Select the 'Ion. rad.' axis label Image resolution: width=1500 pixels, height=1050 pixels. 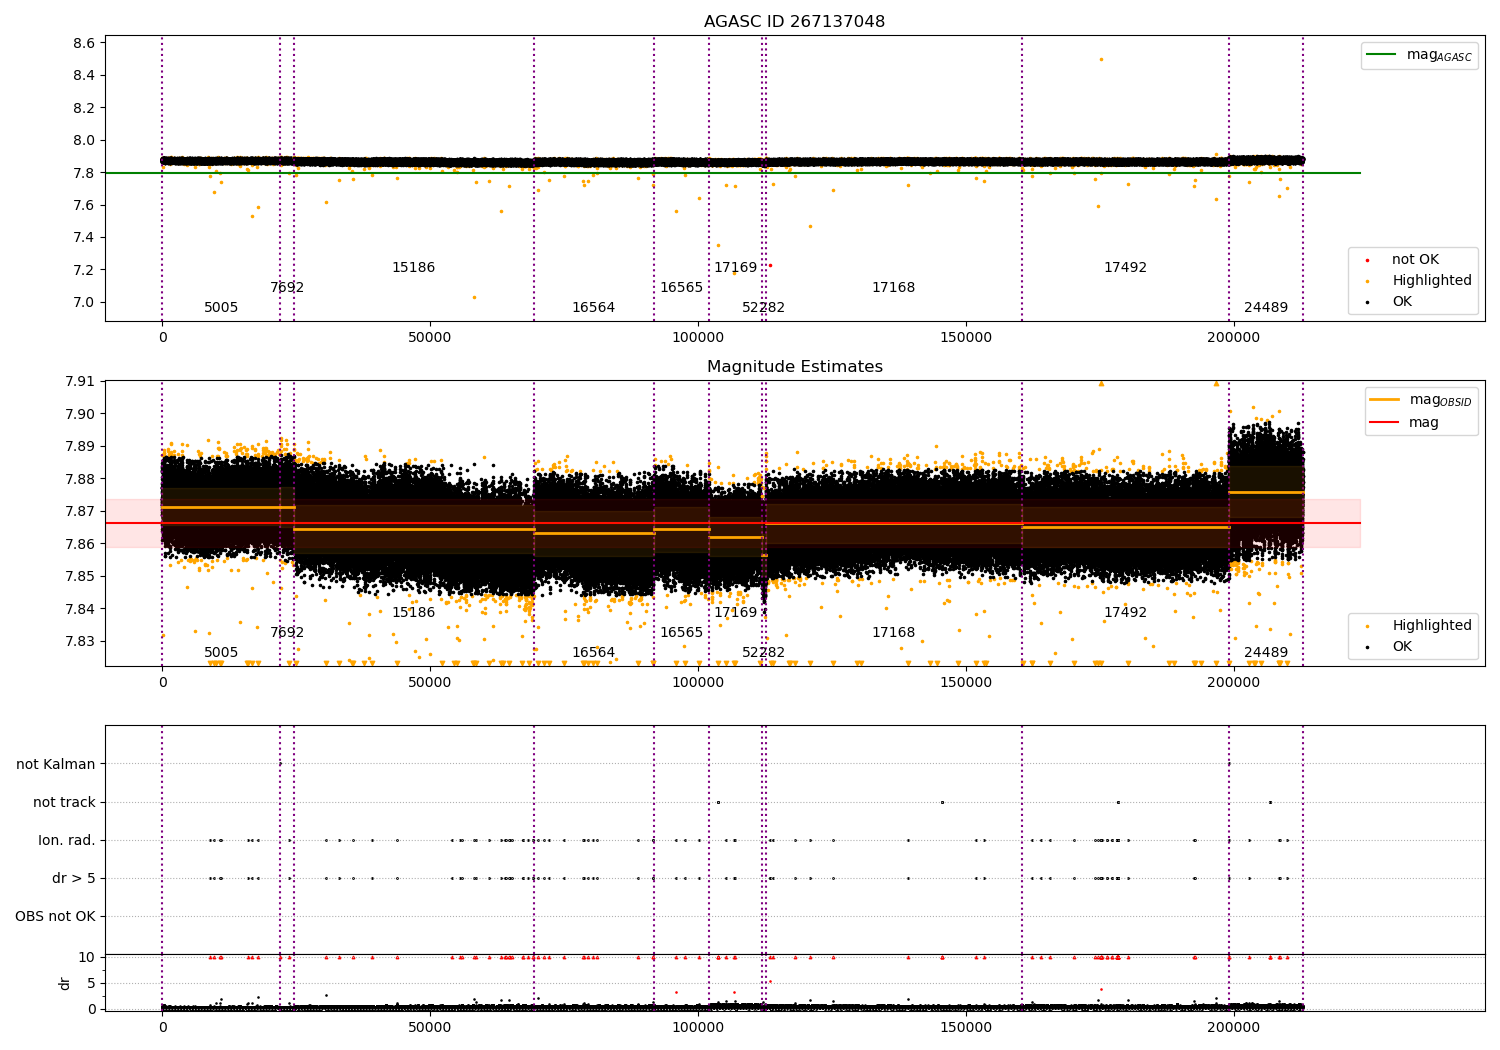(67, 840)
